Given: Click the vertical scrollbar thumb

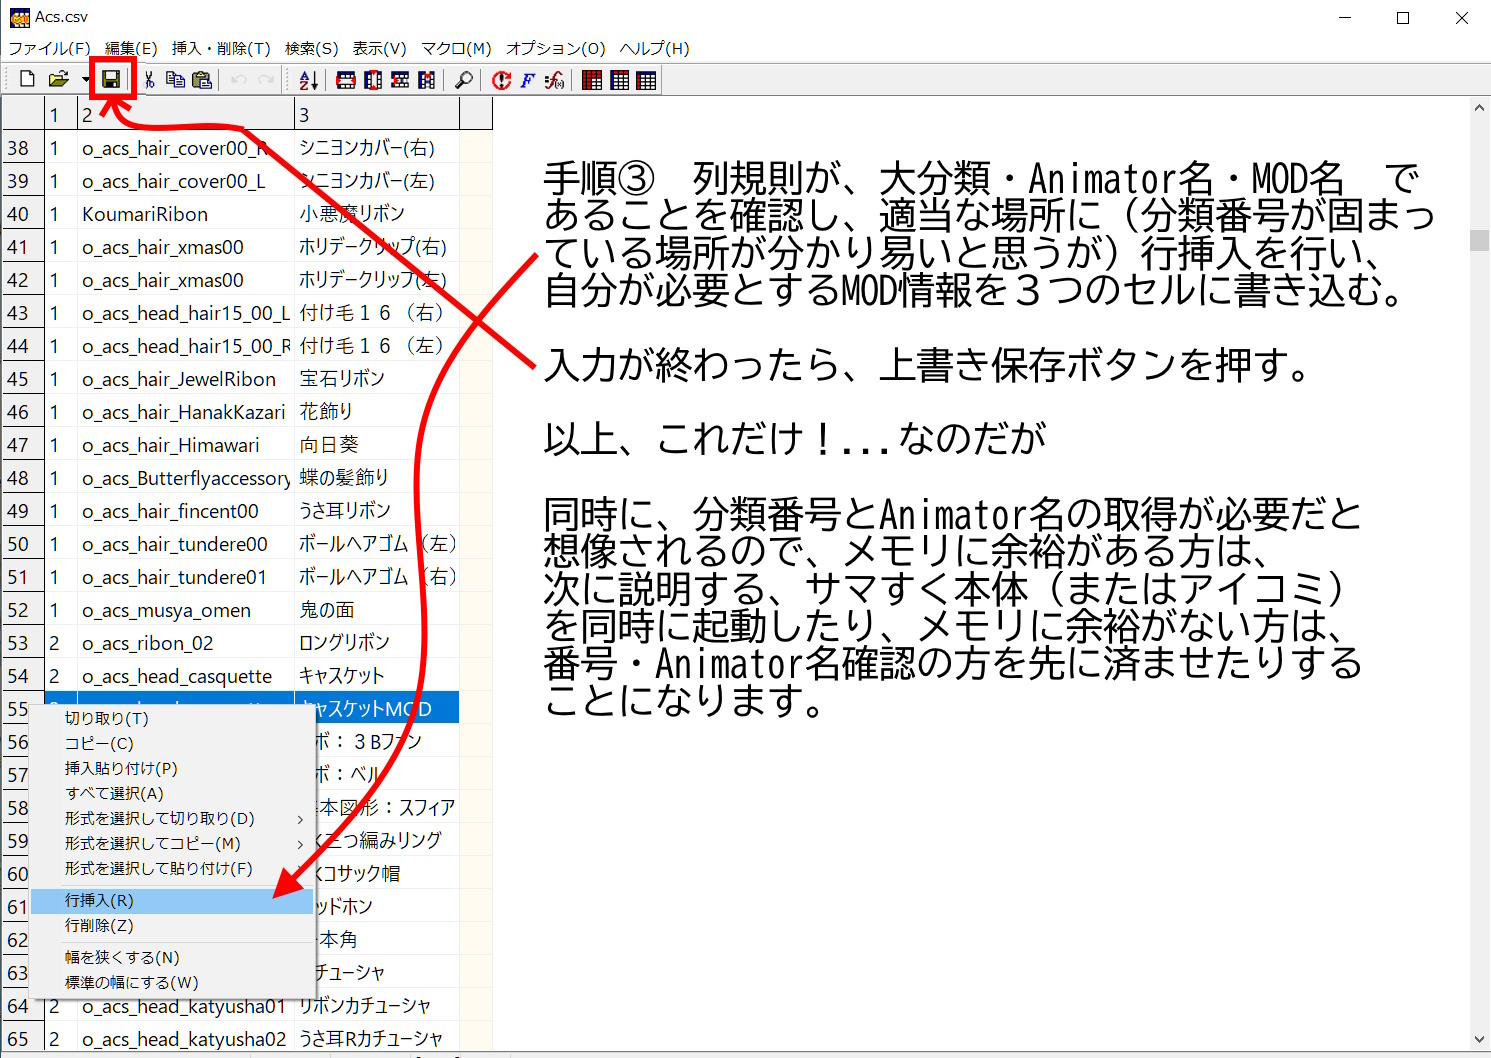Looking at the screenshot, I should [x=1479, y=240].
